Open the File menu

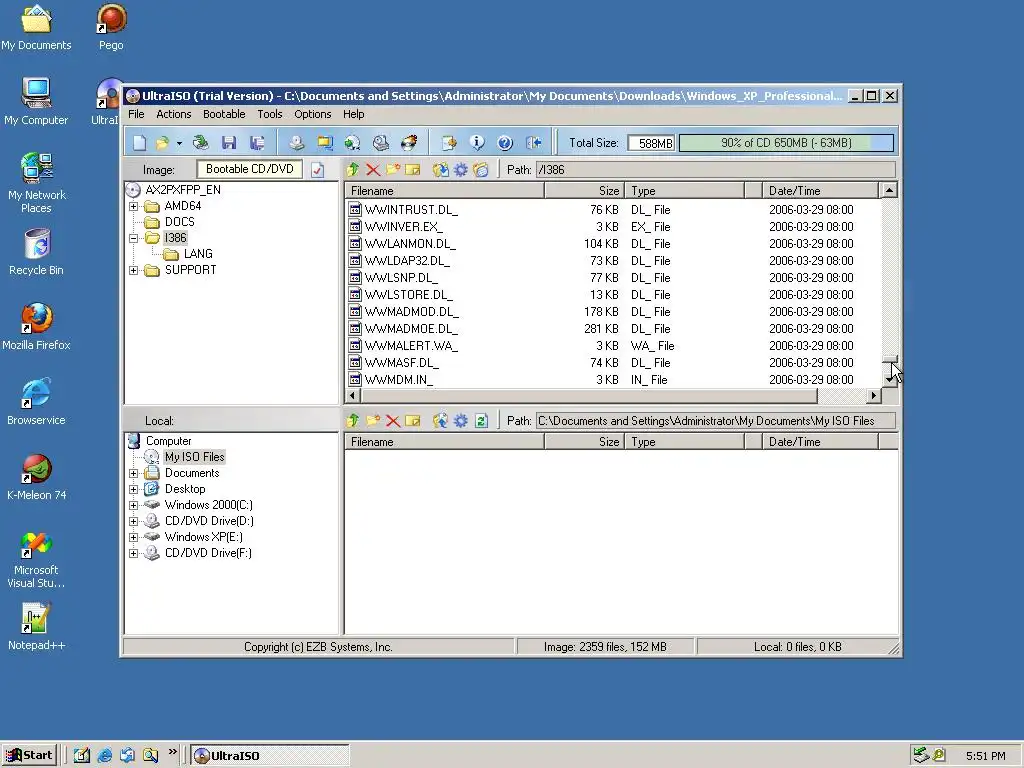(x=136, y=114)
